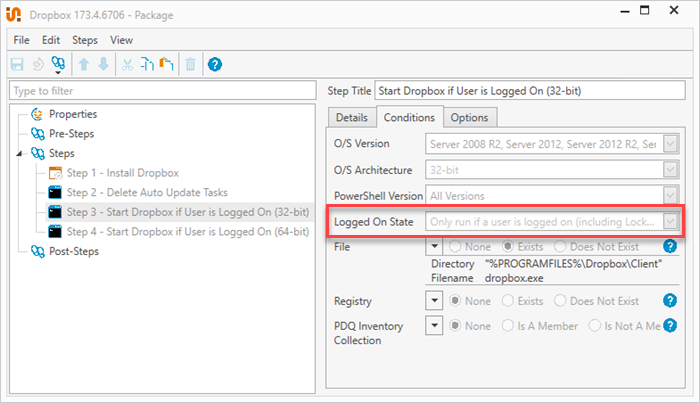Click the Copy step icon
The image size is (700, 403).
pyautogui.click(x=147, y=65)
